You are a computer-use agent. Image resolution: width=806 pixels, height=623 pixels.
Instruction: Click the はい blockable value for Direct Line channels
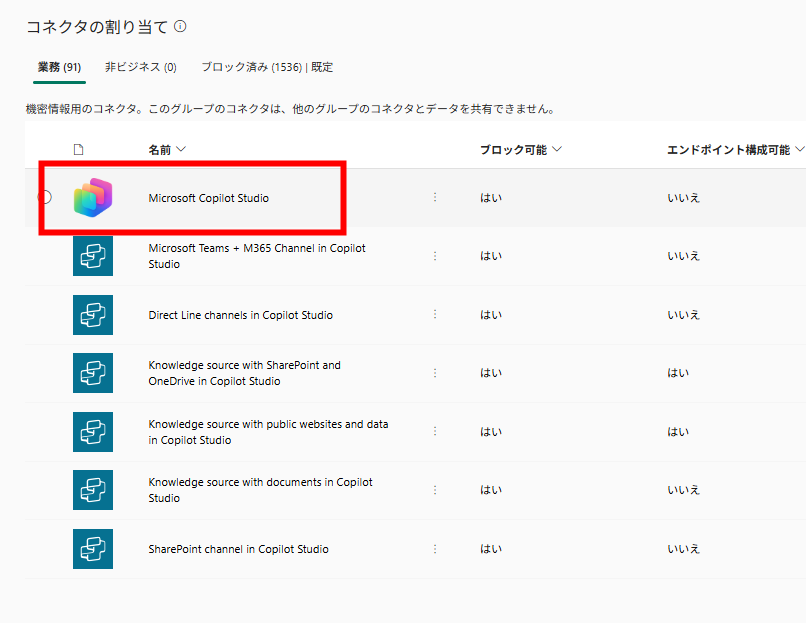(491, 315)
